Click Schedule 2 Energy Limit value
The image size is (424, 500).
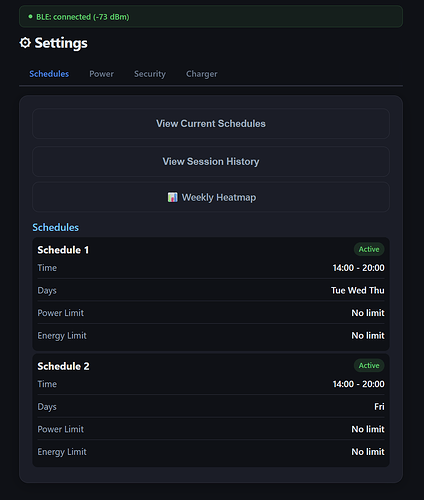click(368, 452)
